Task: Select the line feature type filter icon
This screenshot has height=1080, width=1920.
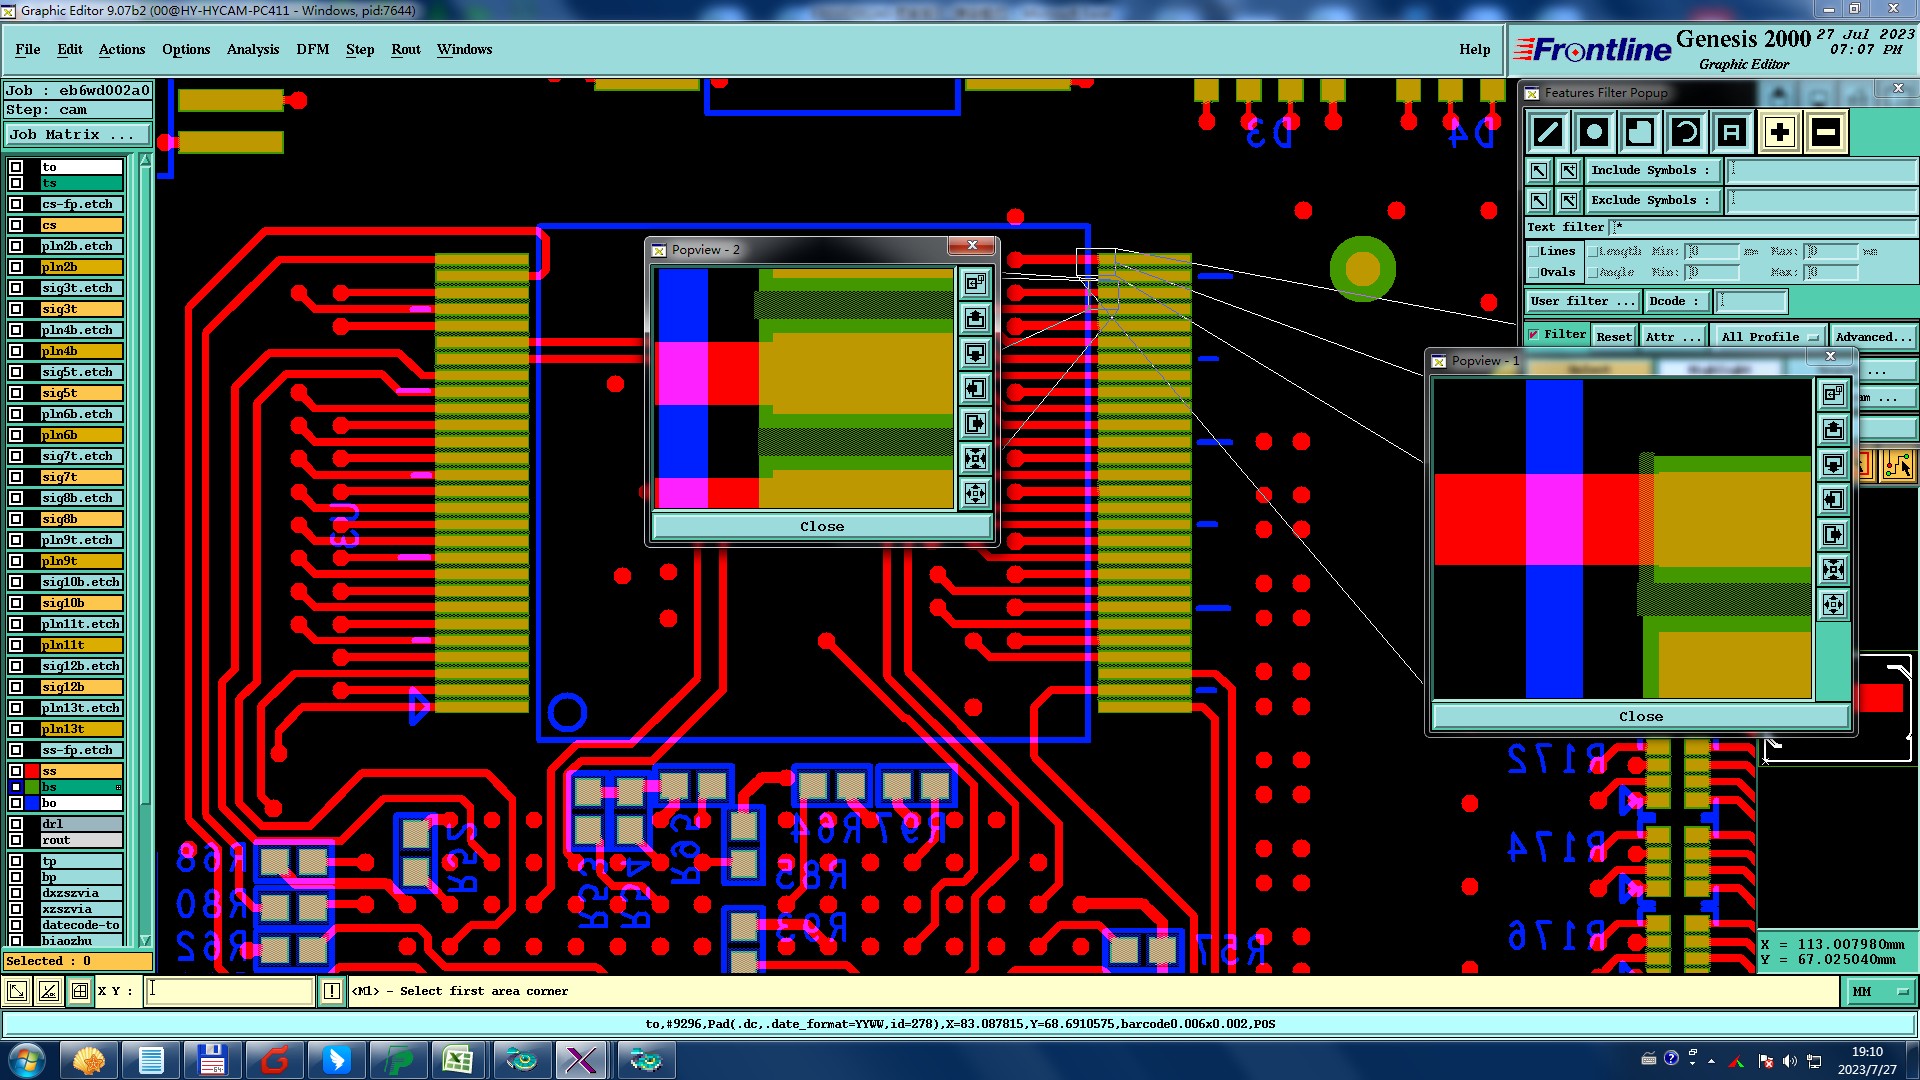Action: [x=1547, y=132]
